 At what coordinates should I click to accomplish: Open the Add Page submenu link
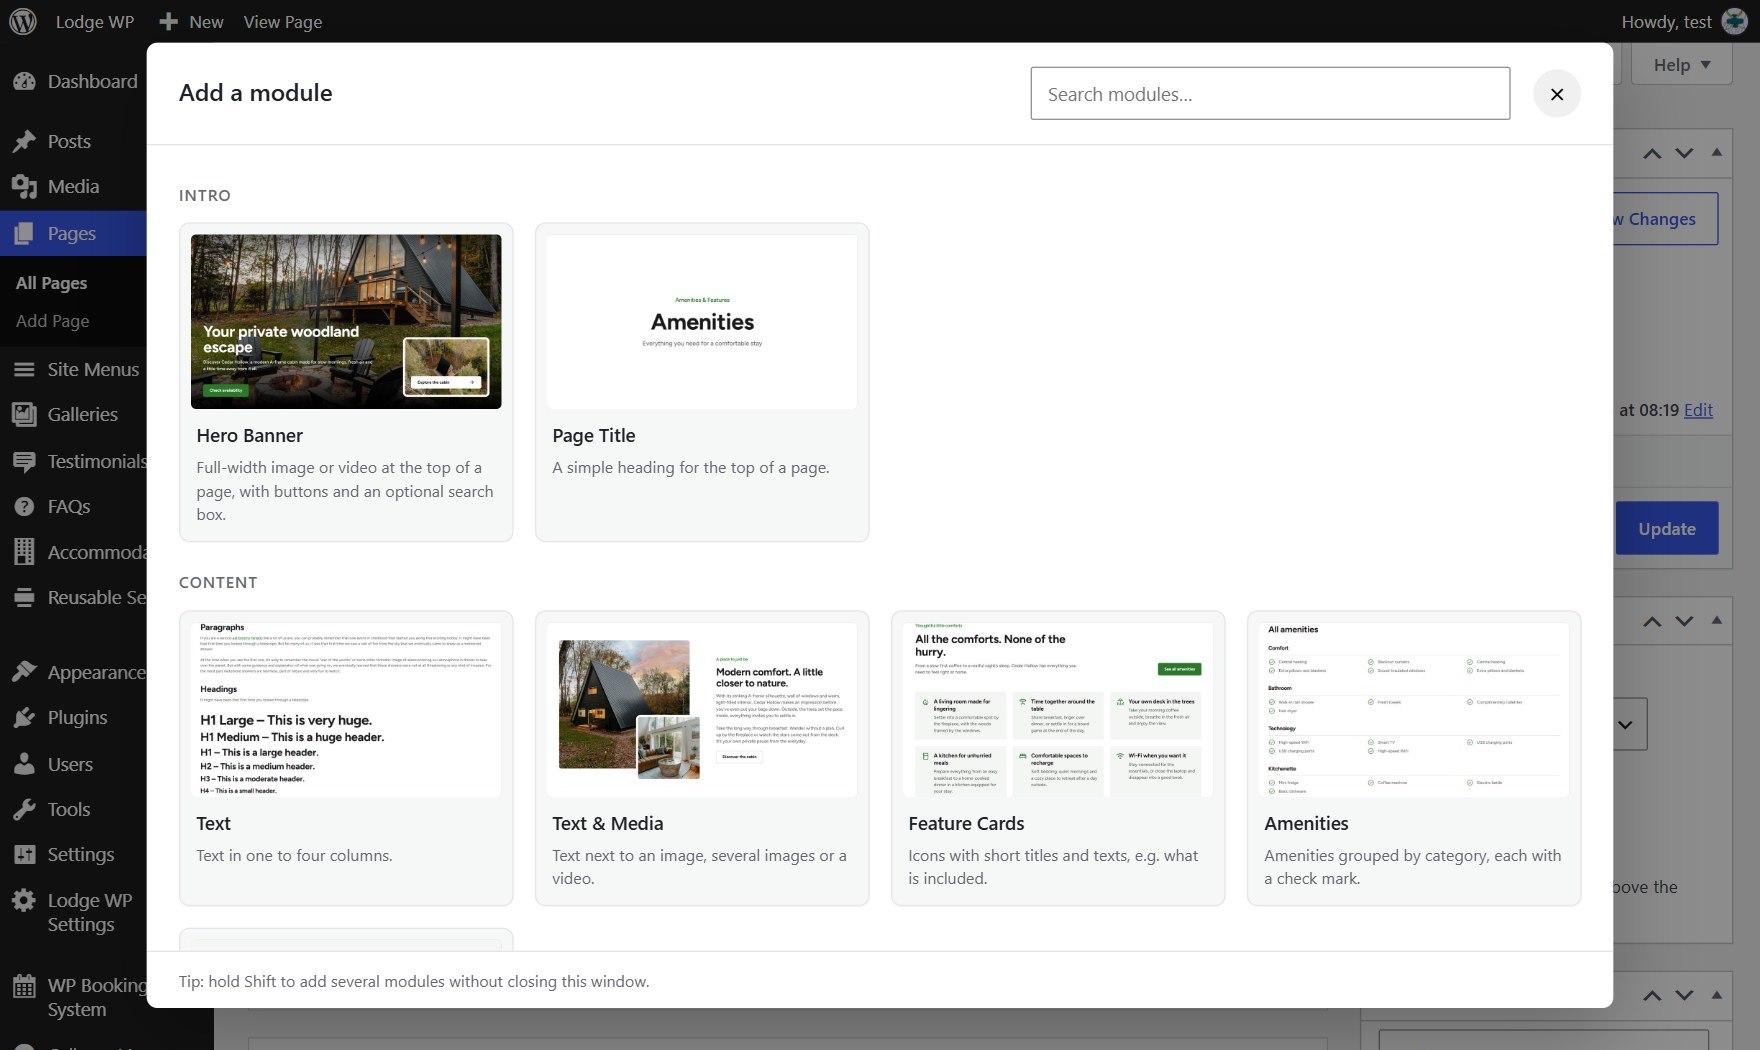pos(53,322)
